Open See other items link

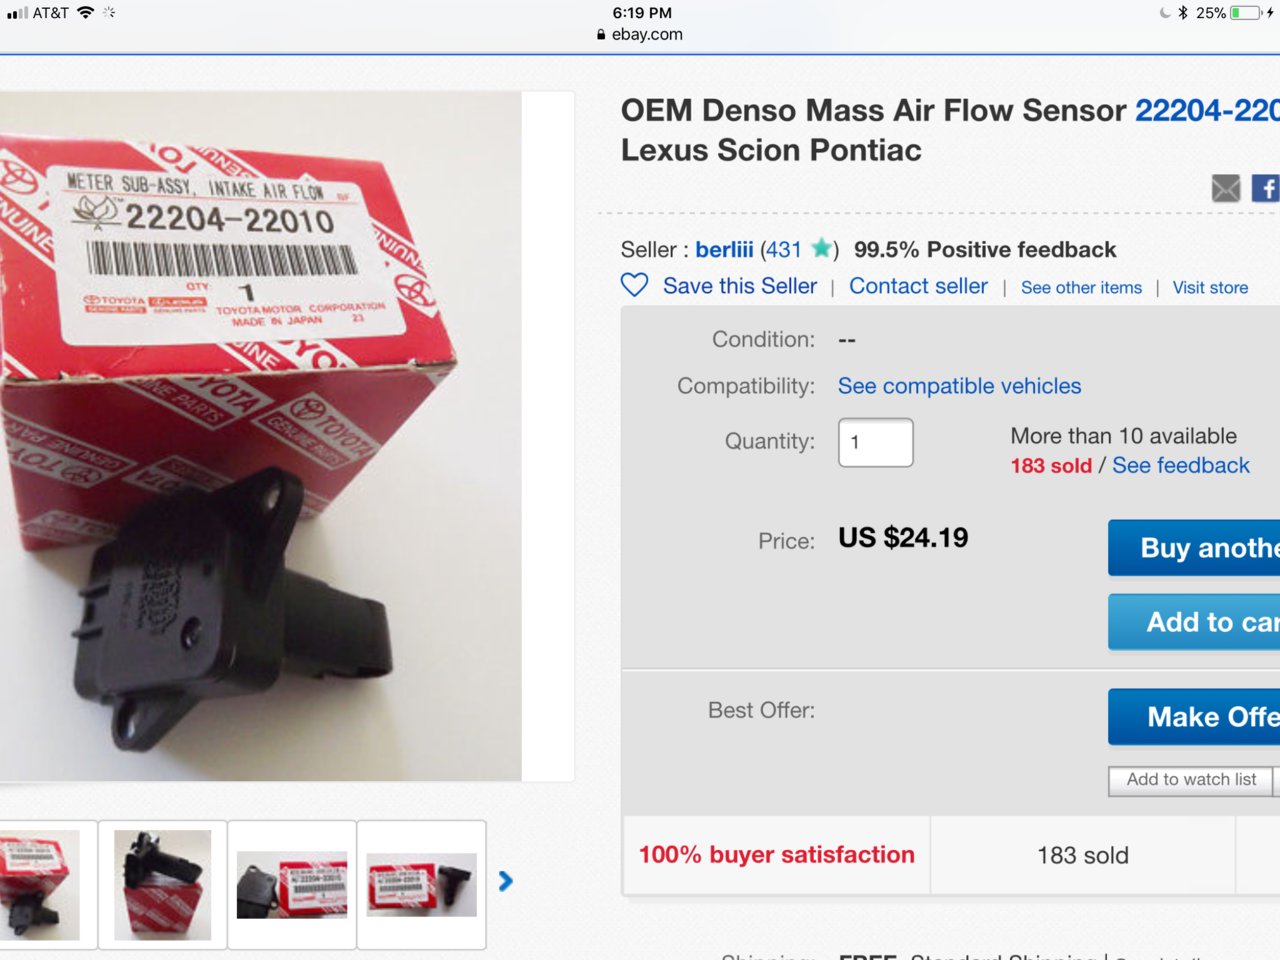(x=1081, y=288)
